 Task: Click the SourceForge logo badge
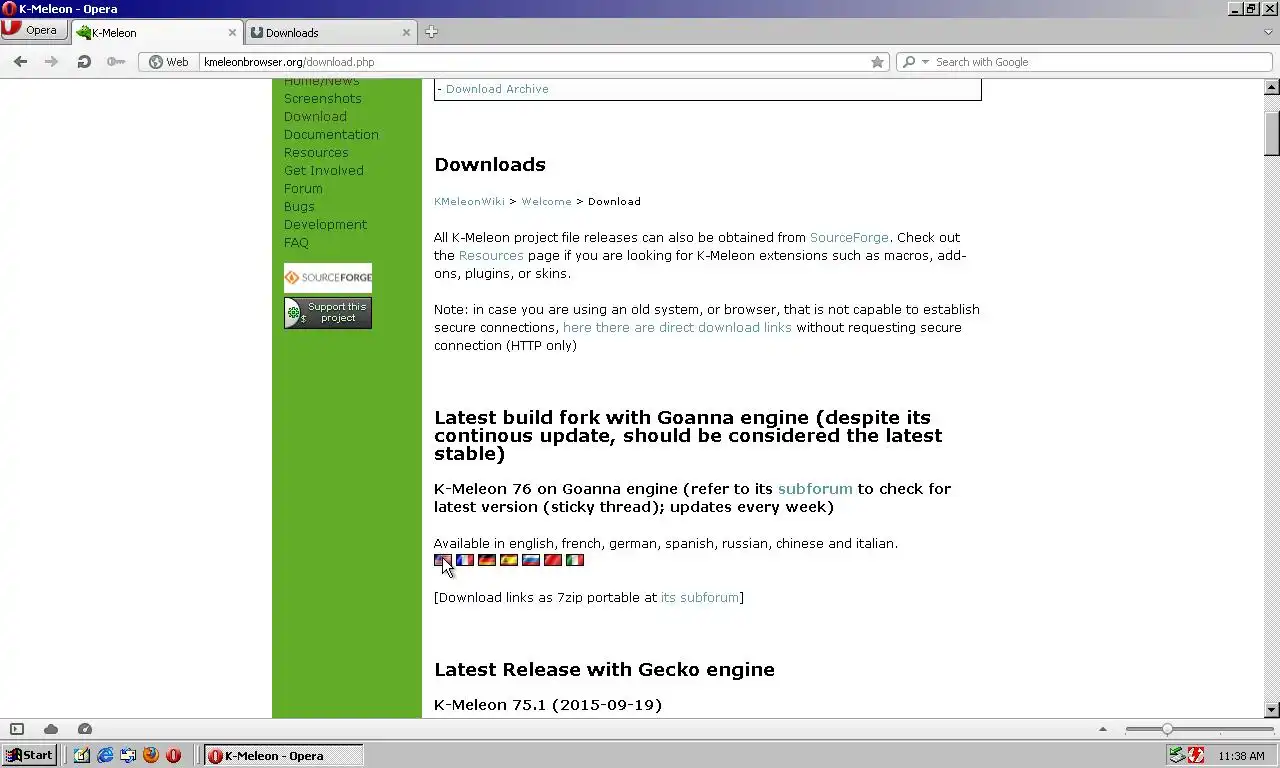click(x=328, y=278)
